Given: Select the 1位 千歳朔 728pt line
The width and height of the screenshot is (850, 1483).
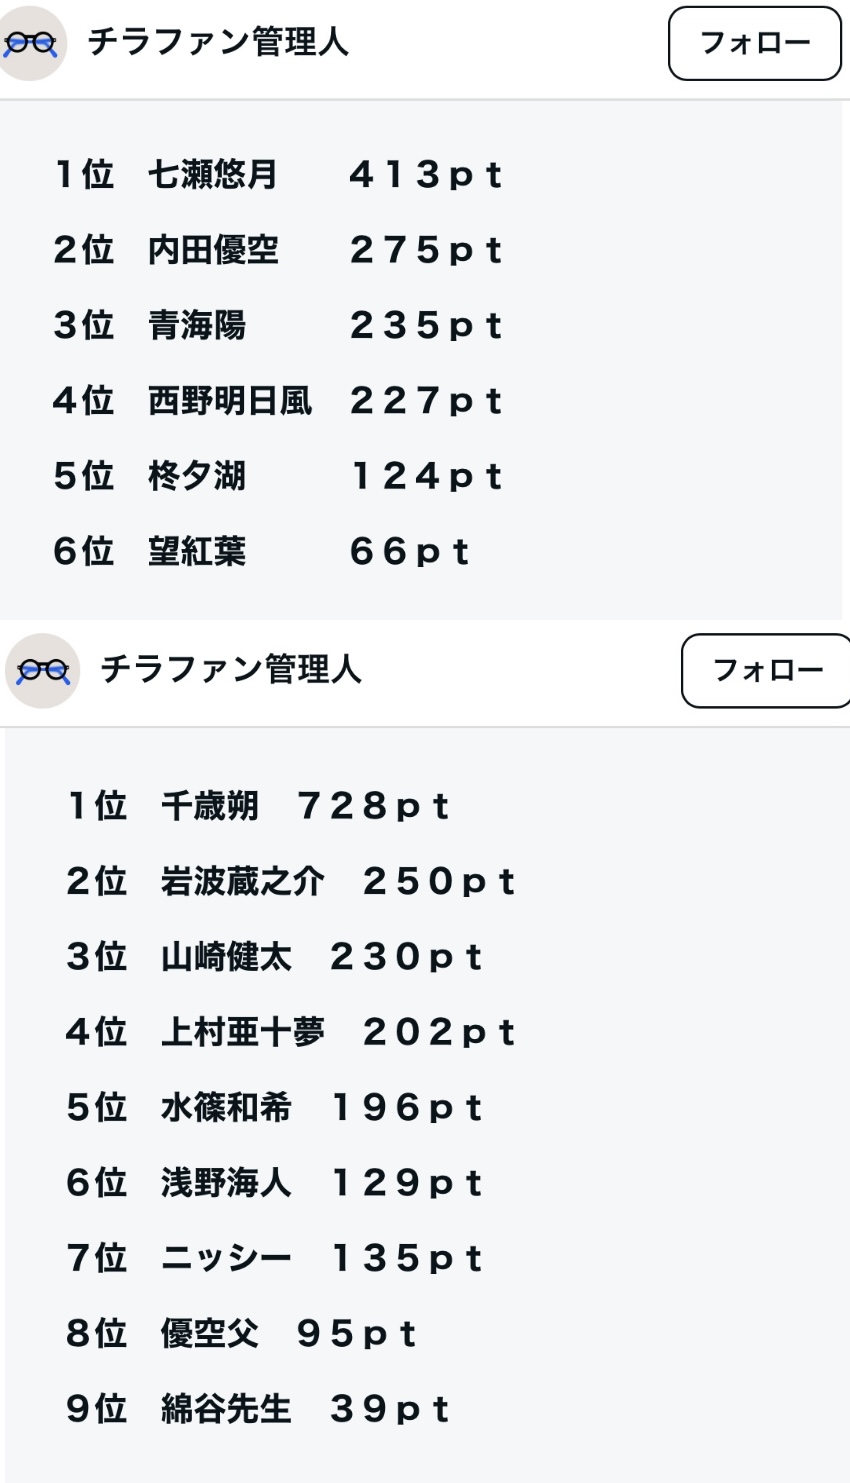Looking at the screenshot, I should 258,806.
